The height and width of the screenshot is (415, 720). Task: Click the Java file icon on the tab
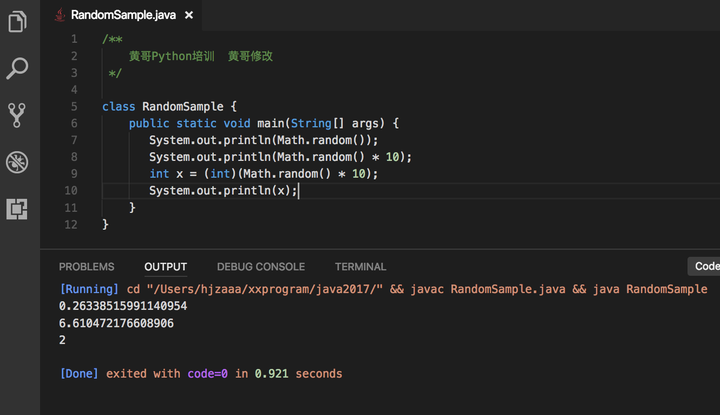coord(59,16)
